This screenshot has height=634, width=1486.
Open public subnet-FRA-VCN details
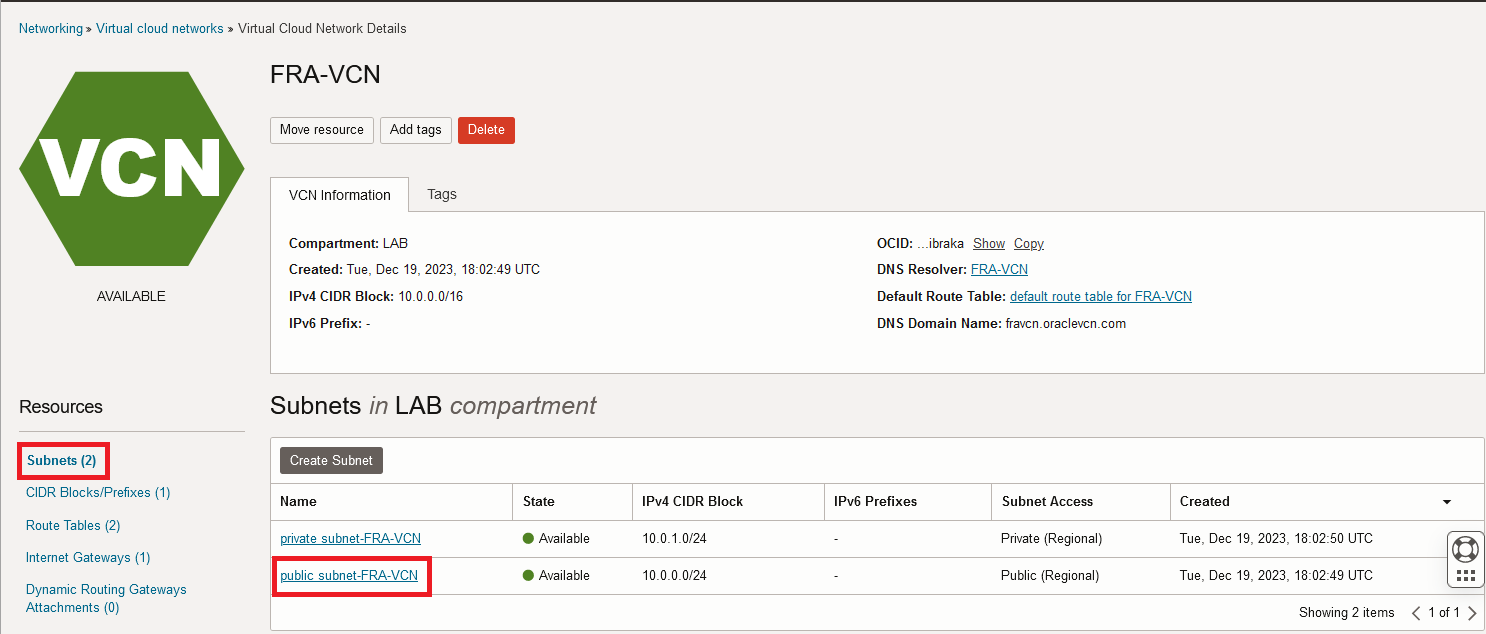click(x=349, y=576)
